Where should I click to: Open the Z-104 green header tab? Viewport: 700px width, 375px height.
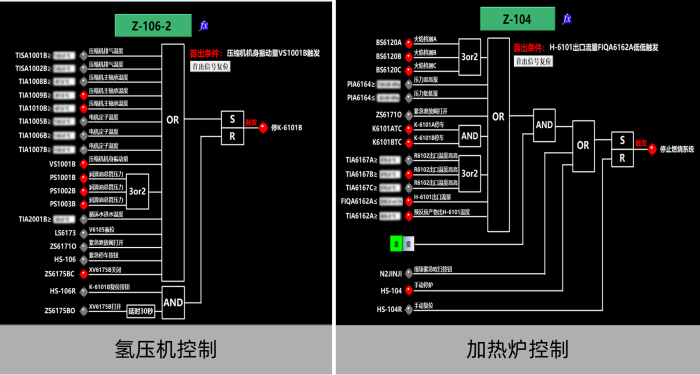pyautogui.click(x=517, y=19)
